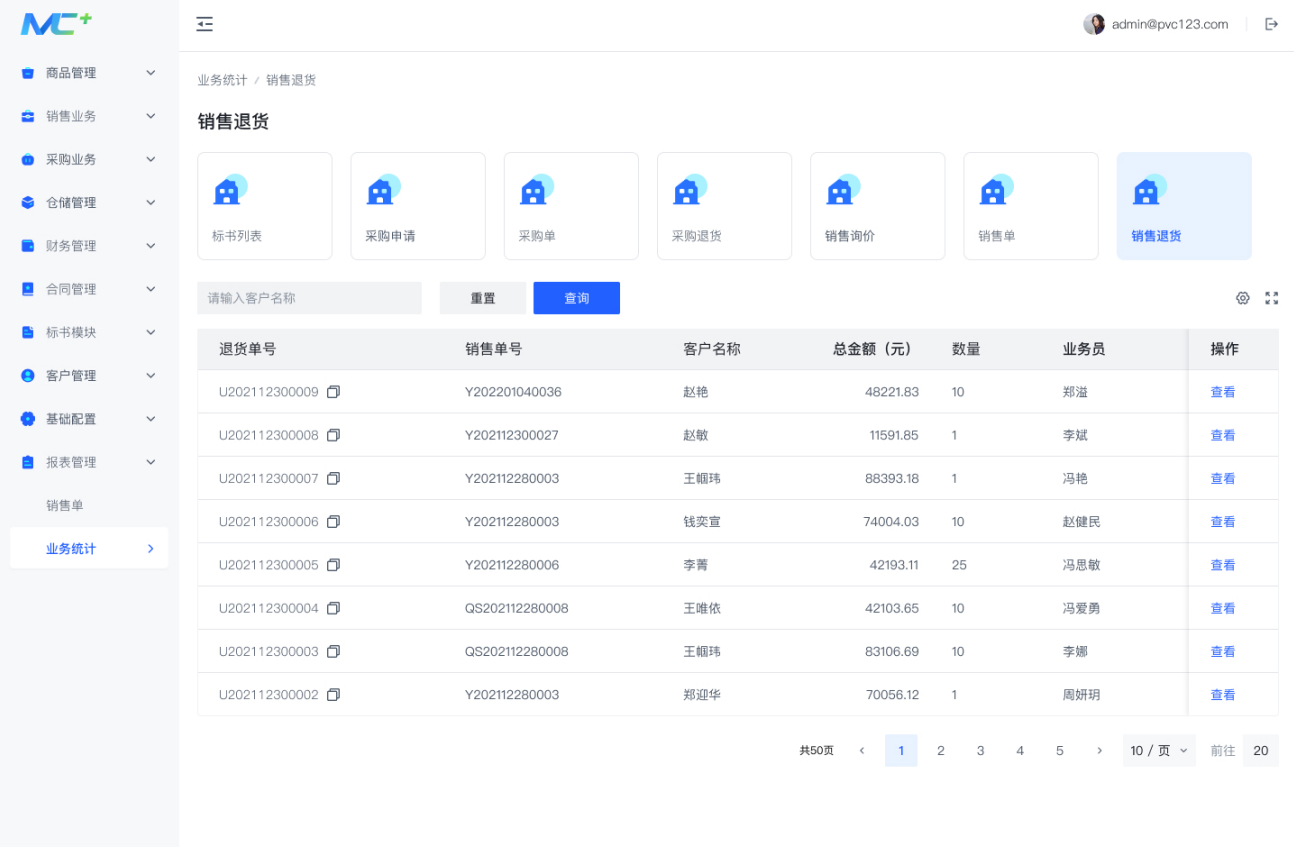
Task: Click the 标书模块 sidebar icon
Action: pyautogui.click(x=28, y=332)
